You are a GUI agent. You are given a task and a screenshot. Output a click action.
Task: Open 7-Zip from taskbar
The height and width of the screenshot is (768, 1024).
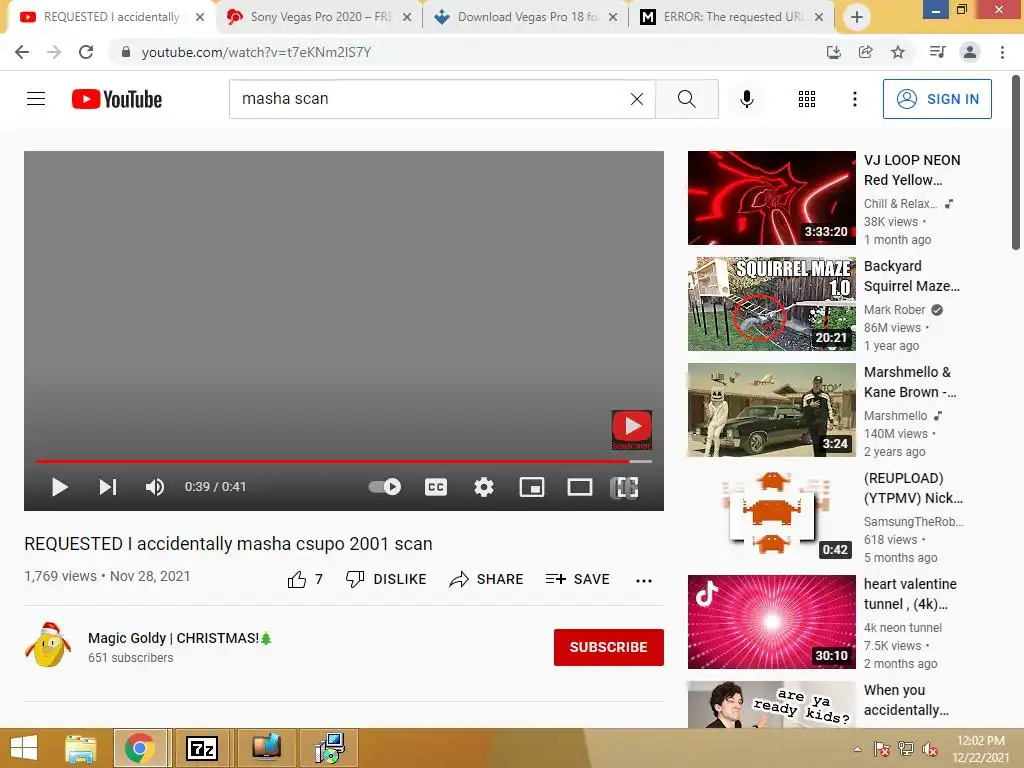pyautogui.click(x=202, y=748)
